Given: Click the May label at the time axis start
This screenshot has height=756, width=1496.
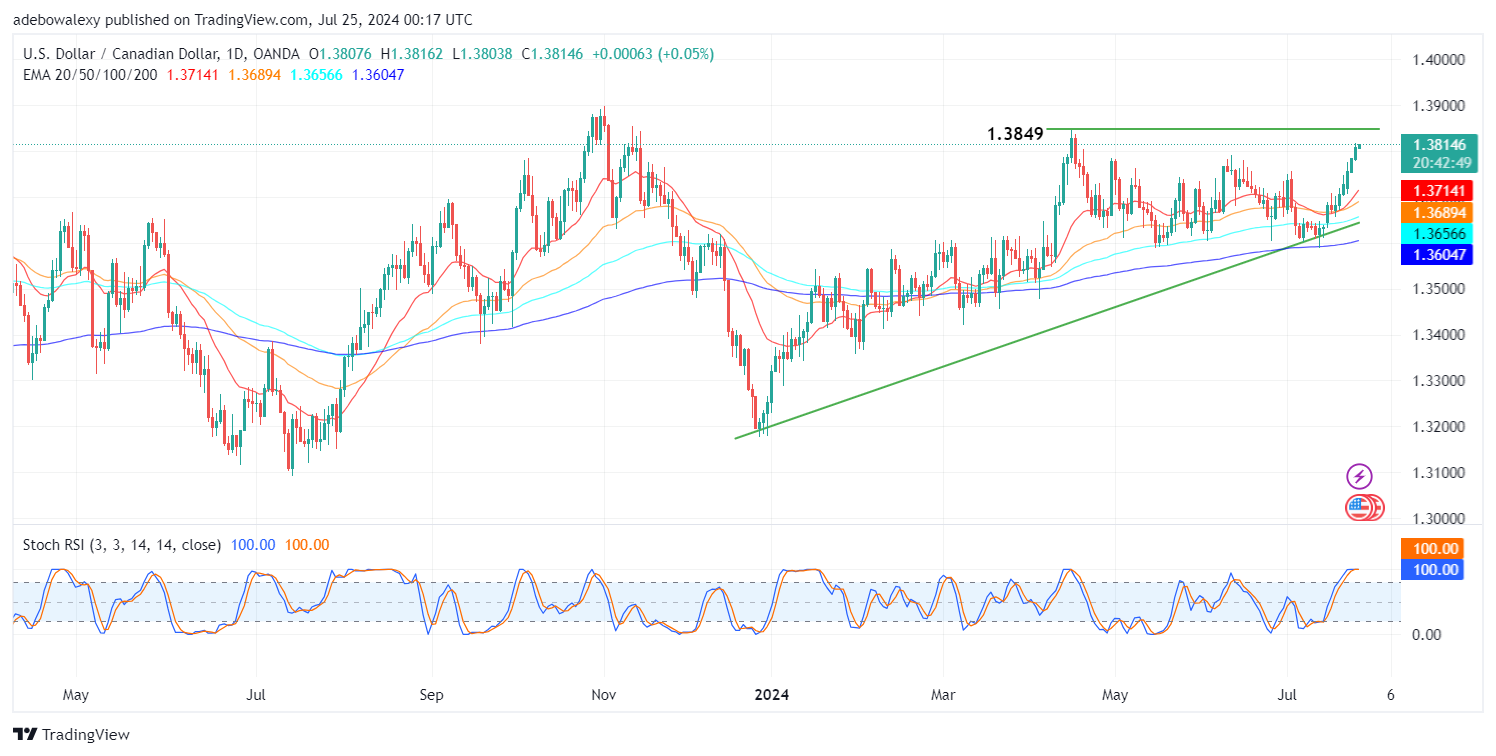Looking at the screenshot, I should tap(76, 693).
